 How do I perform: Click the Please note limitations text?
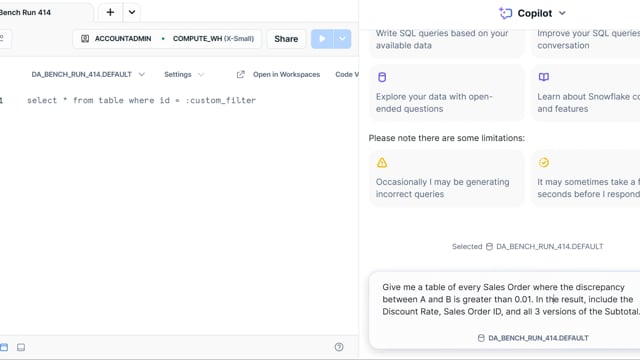[447, 138]
